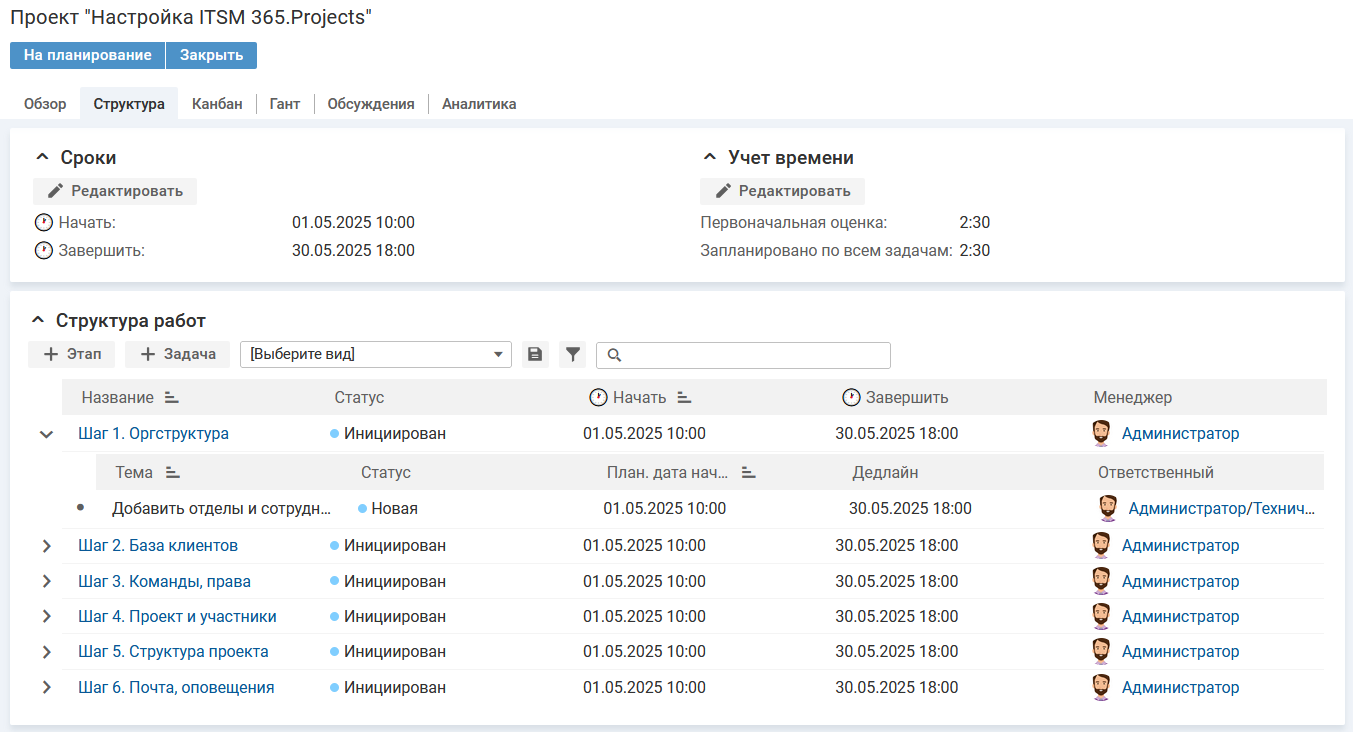Collapse the Учет времени section

pyautogui.click(x=710, y=158)
